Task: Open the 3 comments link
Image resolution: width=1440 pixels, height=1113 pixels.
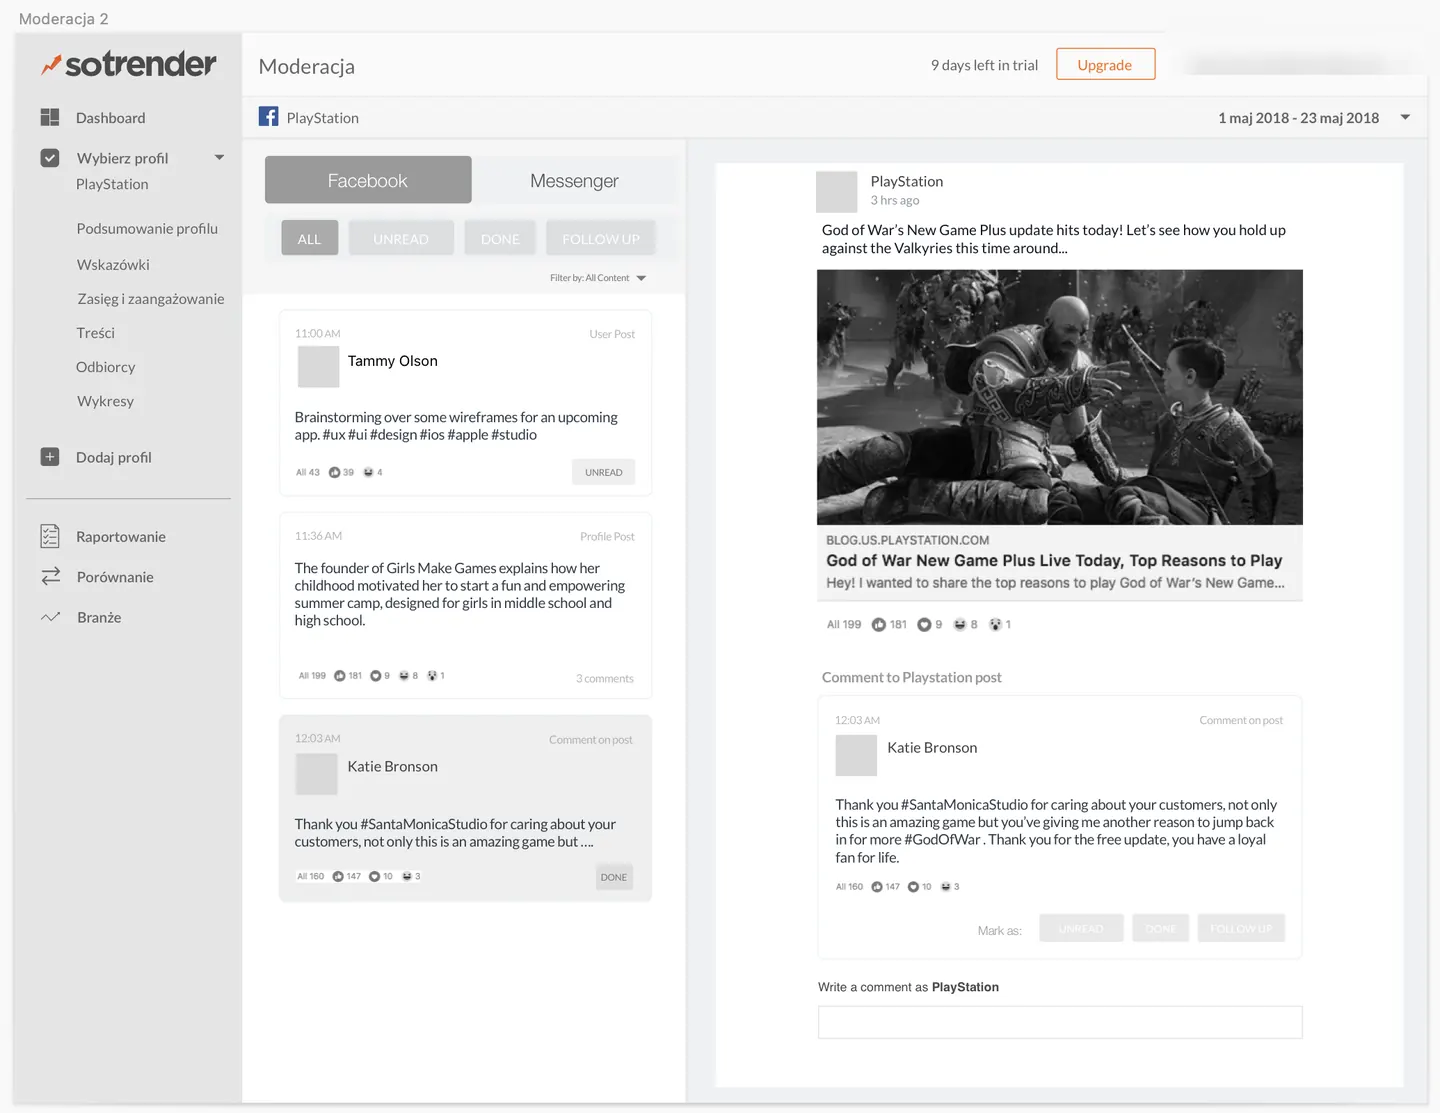Action: tap(605, 678)
